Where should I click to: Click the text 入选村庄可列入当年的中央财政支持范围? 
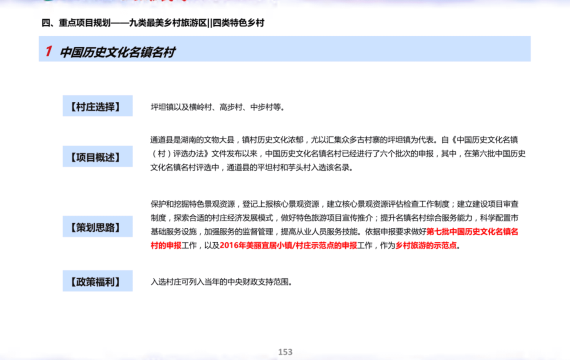(221, 282)
